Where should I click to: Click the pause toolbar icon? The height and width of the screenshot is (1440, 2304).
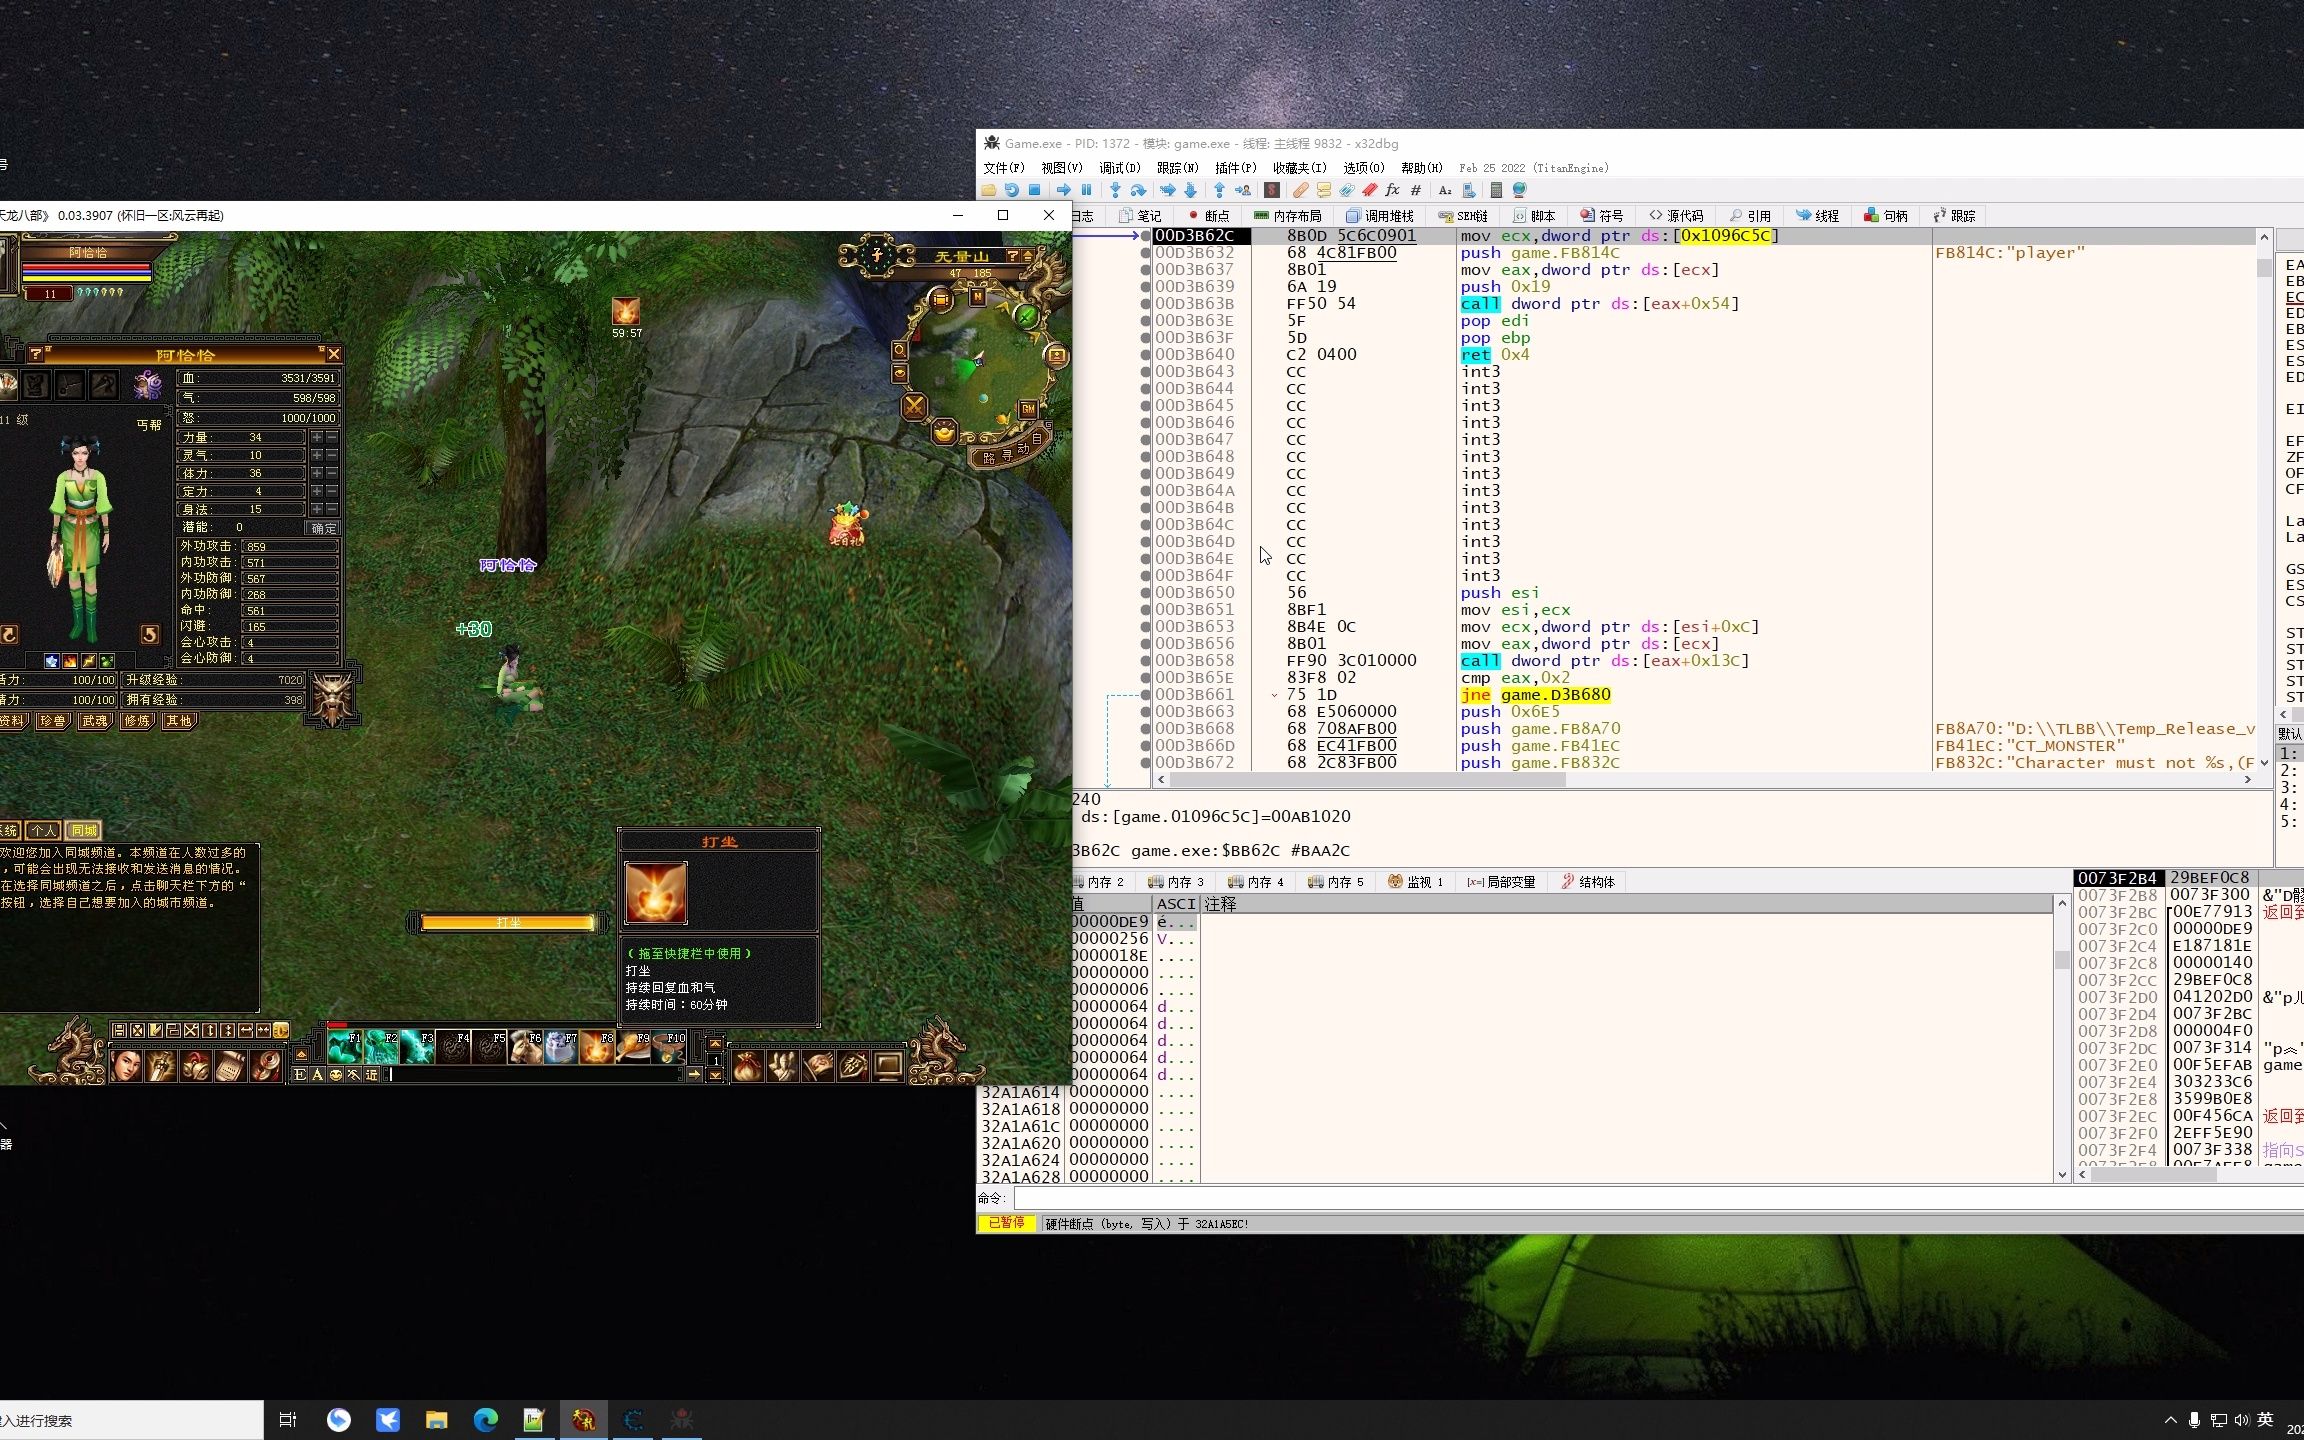tap(1087, 190)
